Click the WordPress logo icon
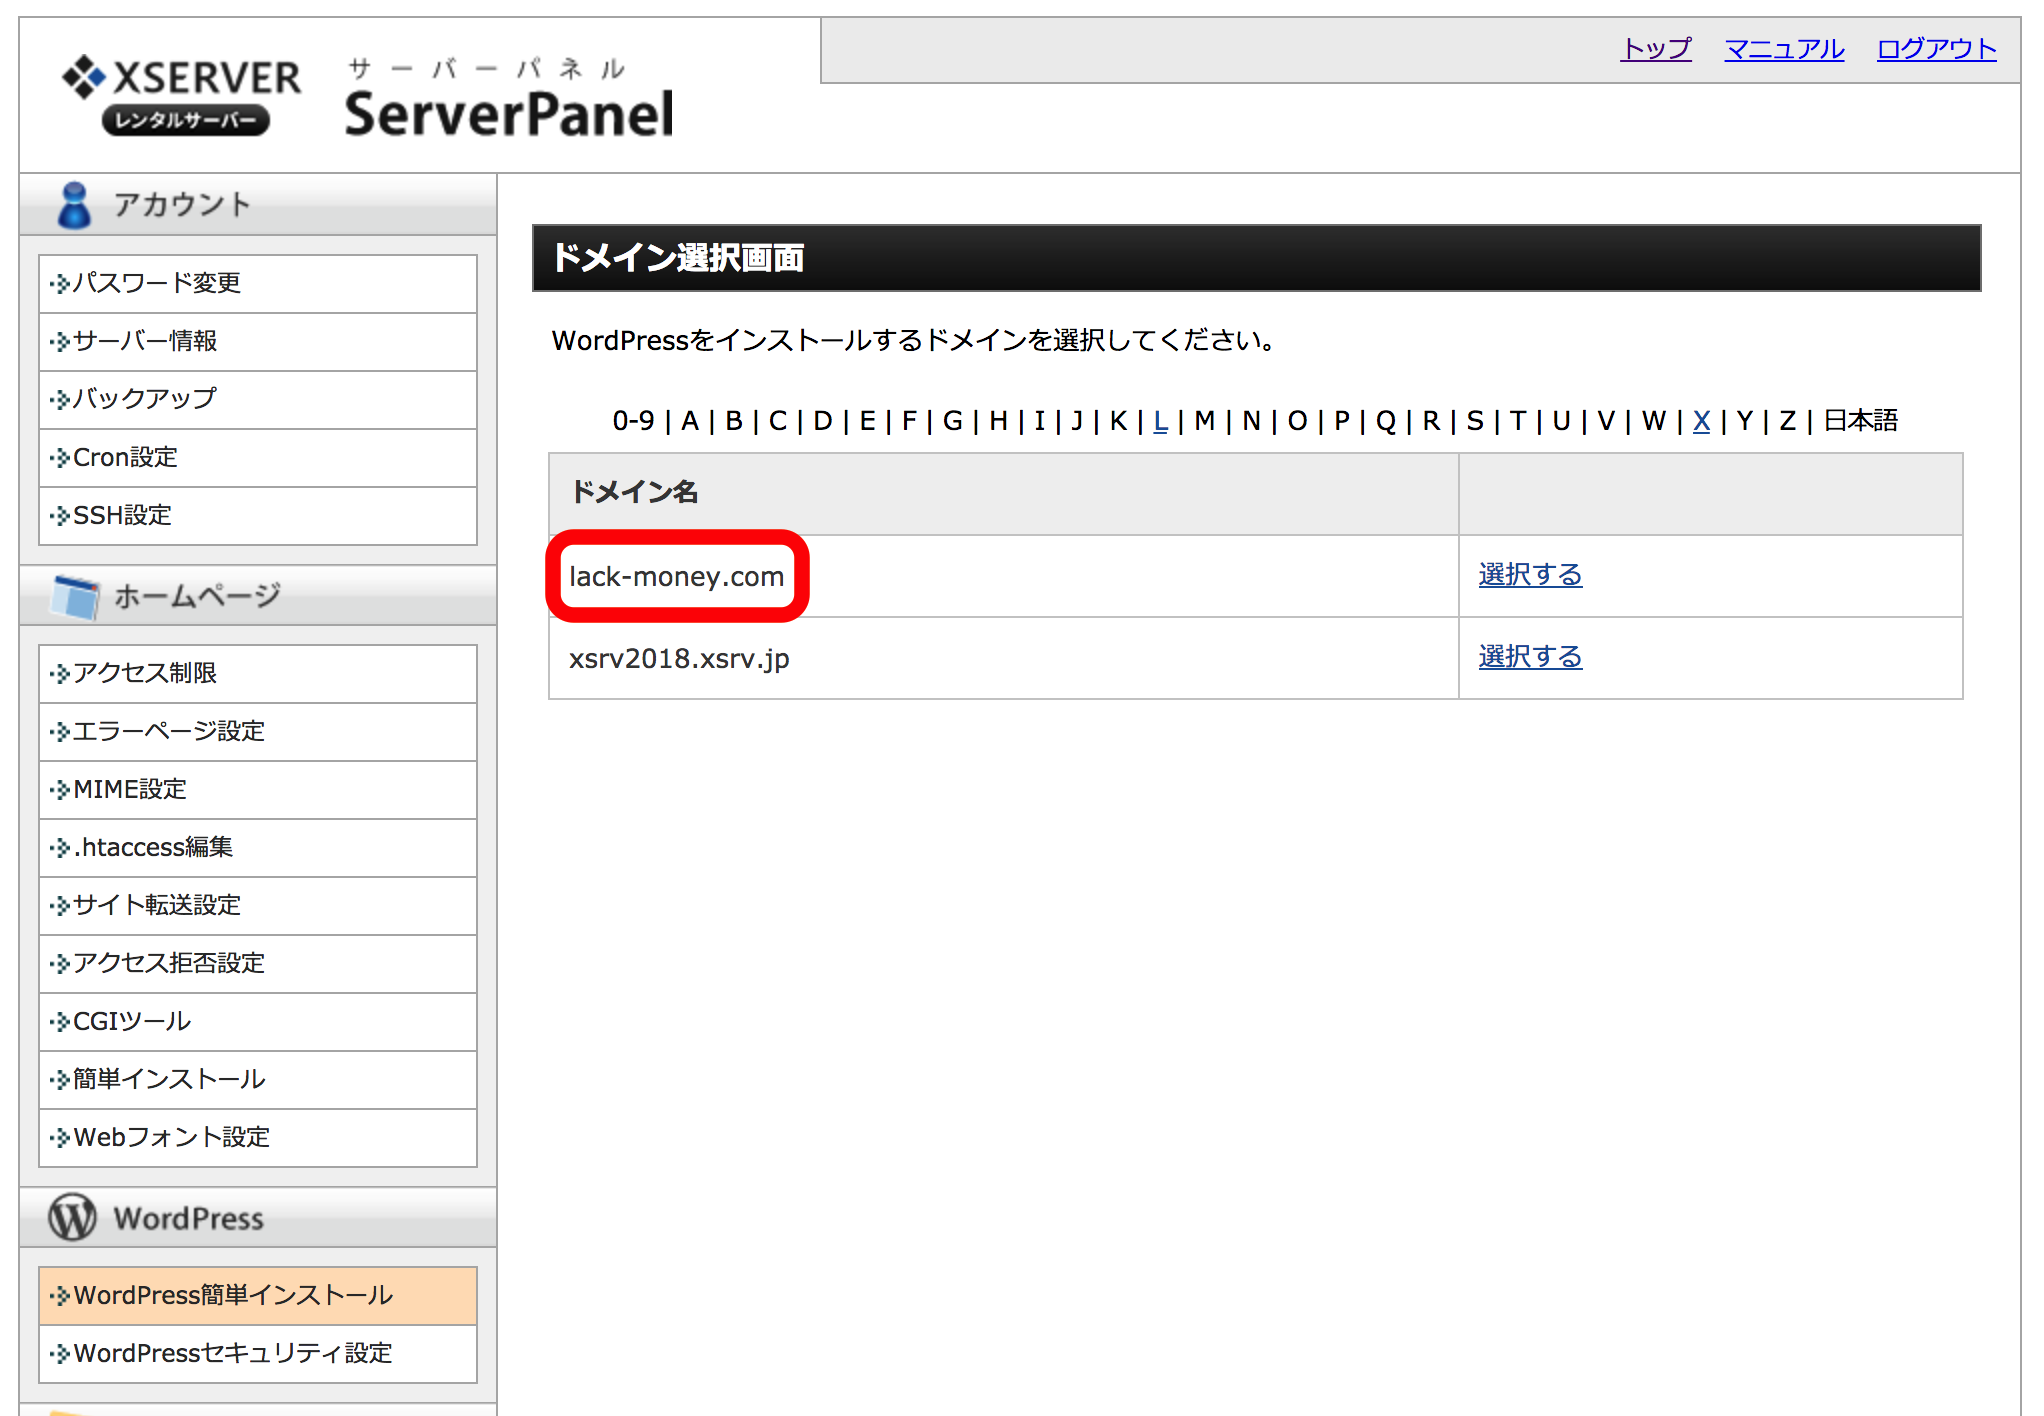The width and height of the screenshot is (2044, 1416). (73, 1217)
